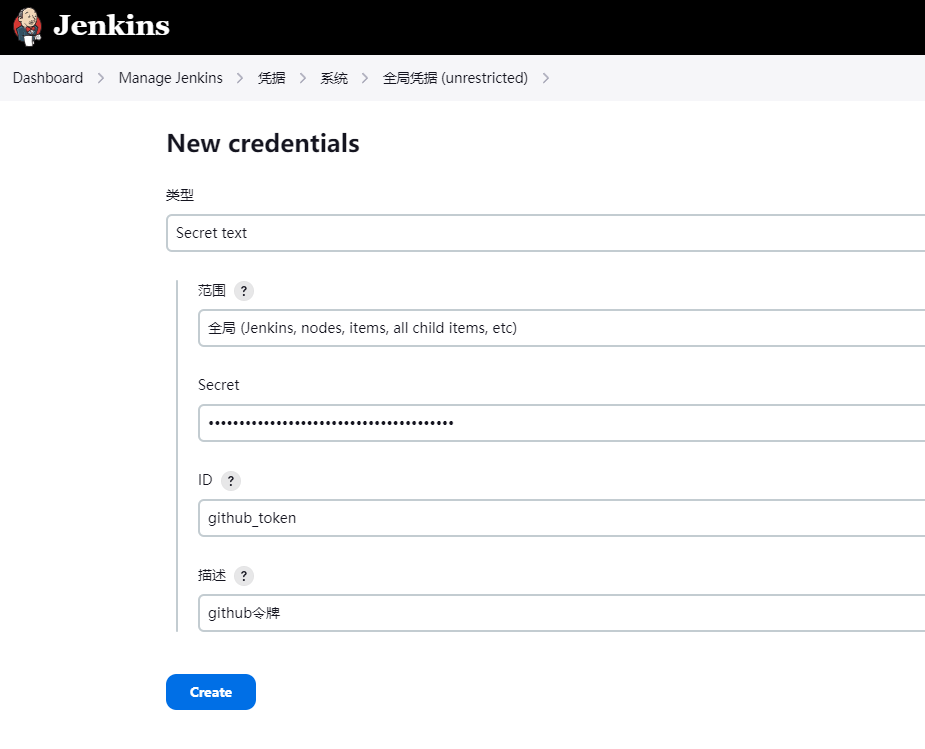925x749 pixels.
Task: Click the Jenkins header title text
Action: coord(111,25)
